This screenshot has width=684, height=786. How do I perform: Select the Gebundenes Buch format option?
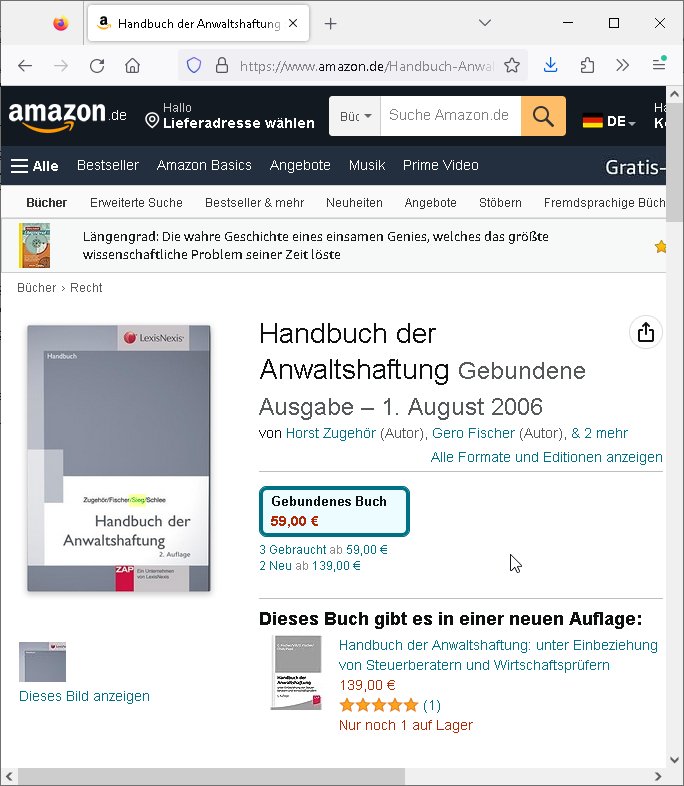[334, 511]
